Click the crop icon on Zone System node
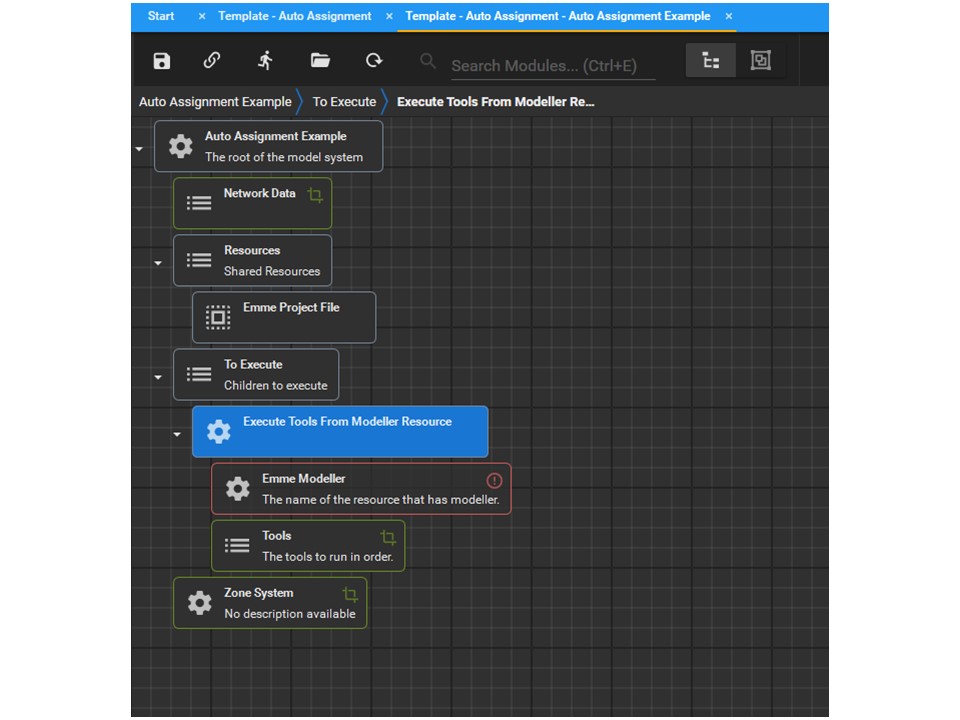This screenshot has width=960, height=720. 349,593
